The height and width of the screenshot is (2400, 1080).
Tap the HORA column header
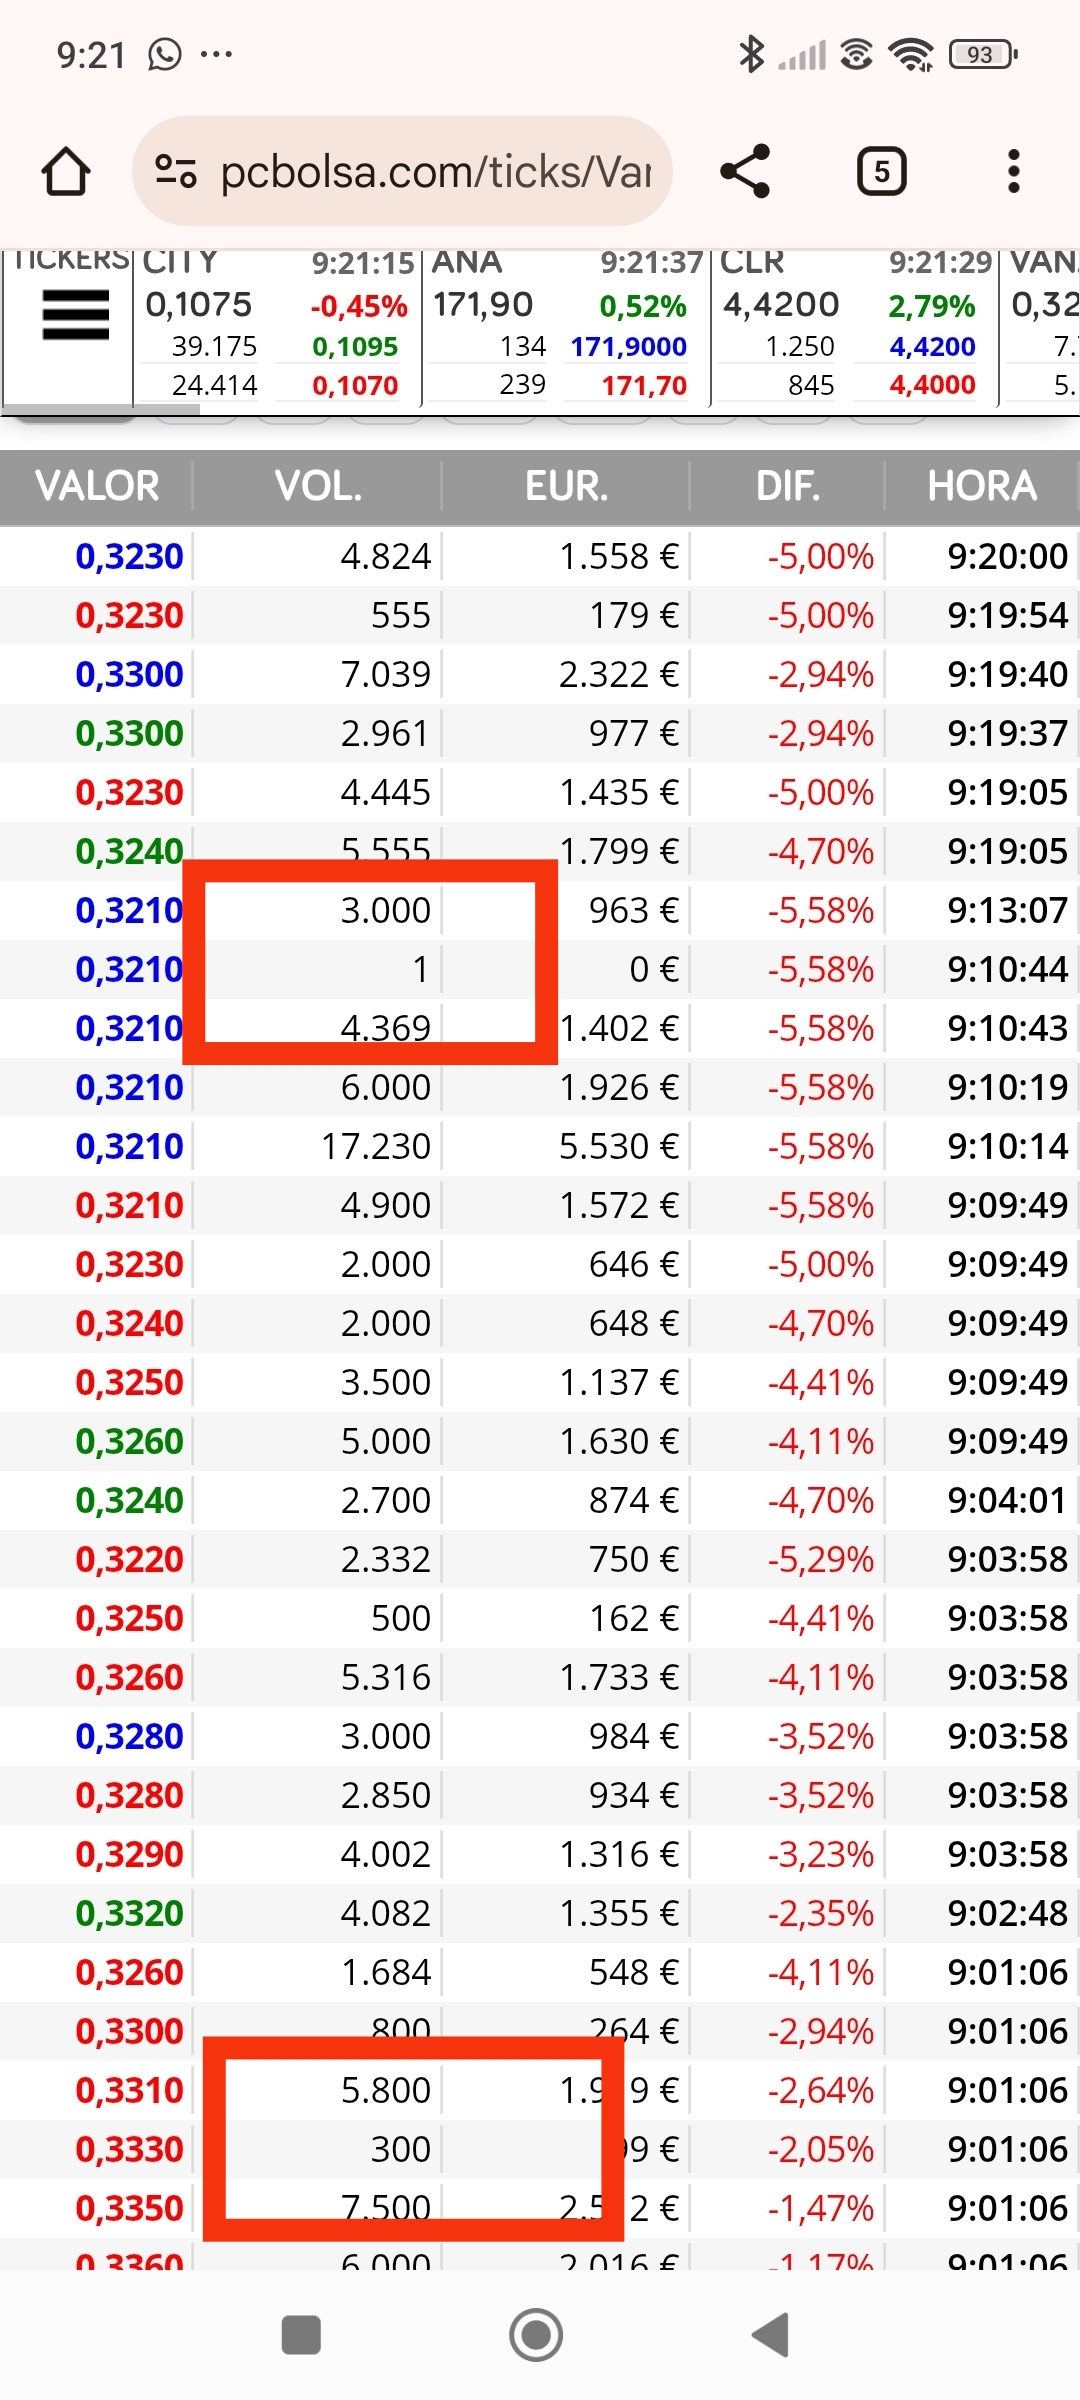[x=982, y=486]
